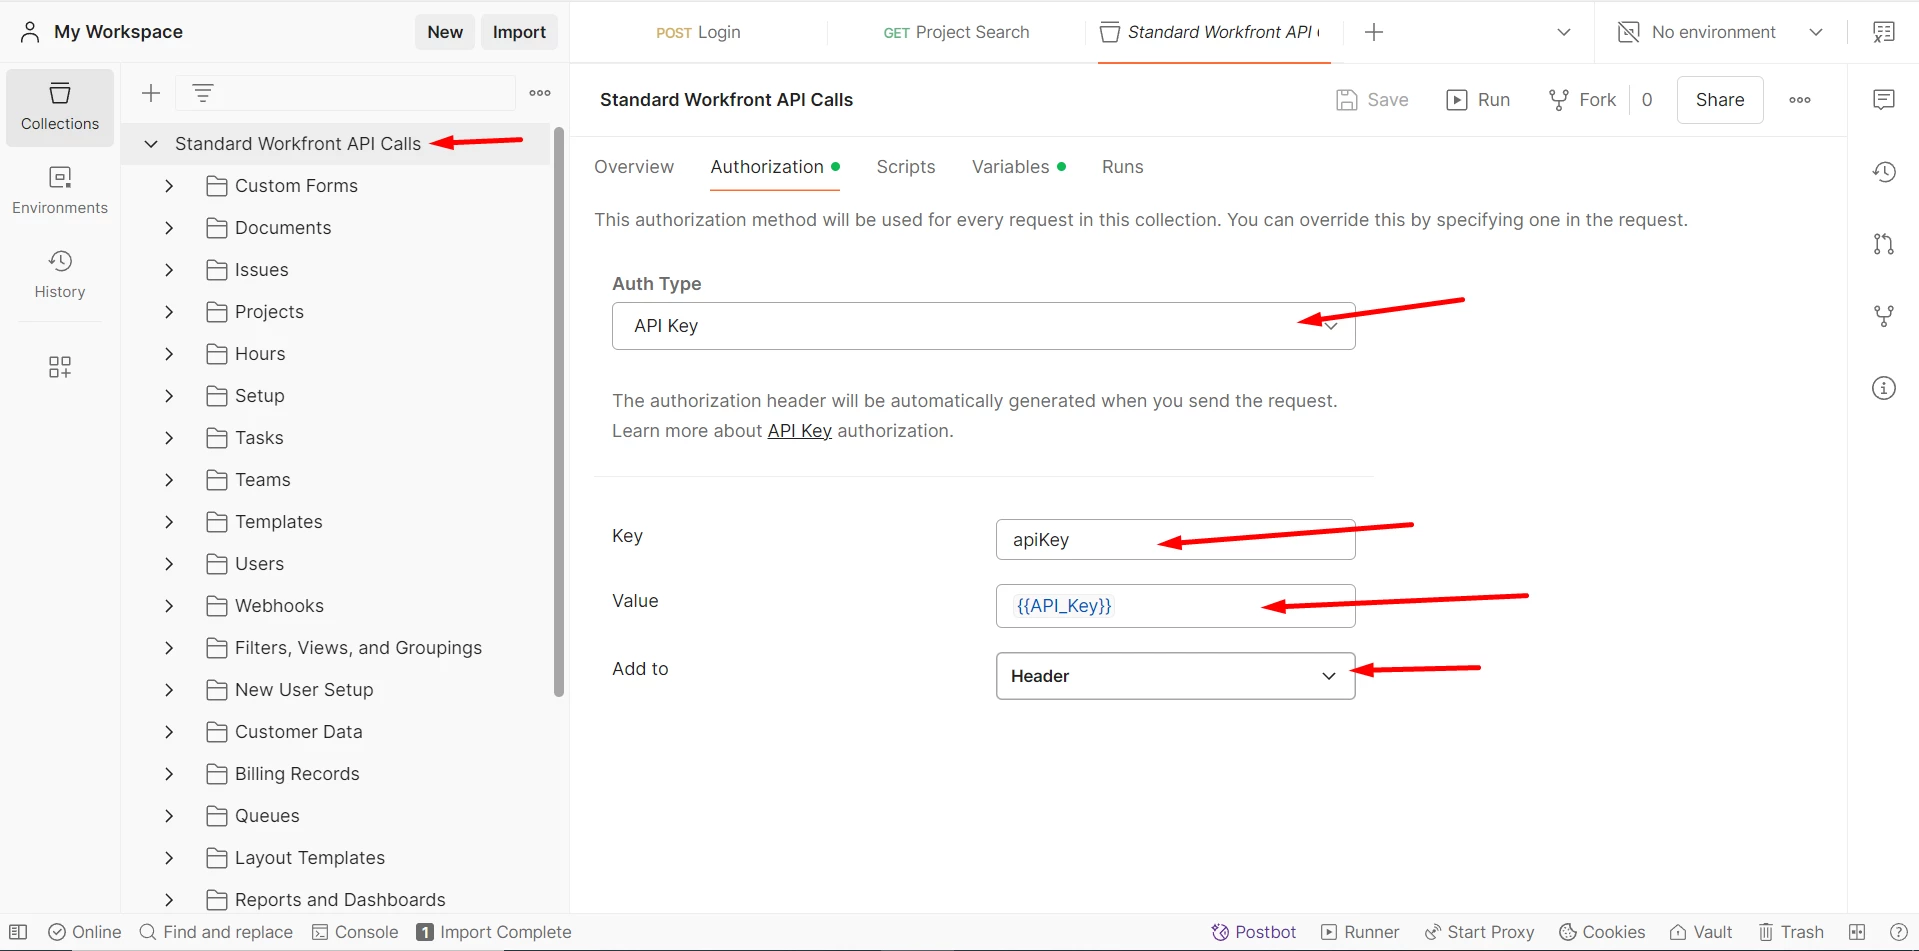Collapse the Standard Workfront API Calls collection

click(151, 144)
